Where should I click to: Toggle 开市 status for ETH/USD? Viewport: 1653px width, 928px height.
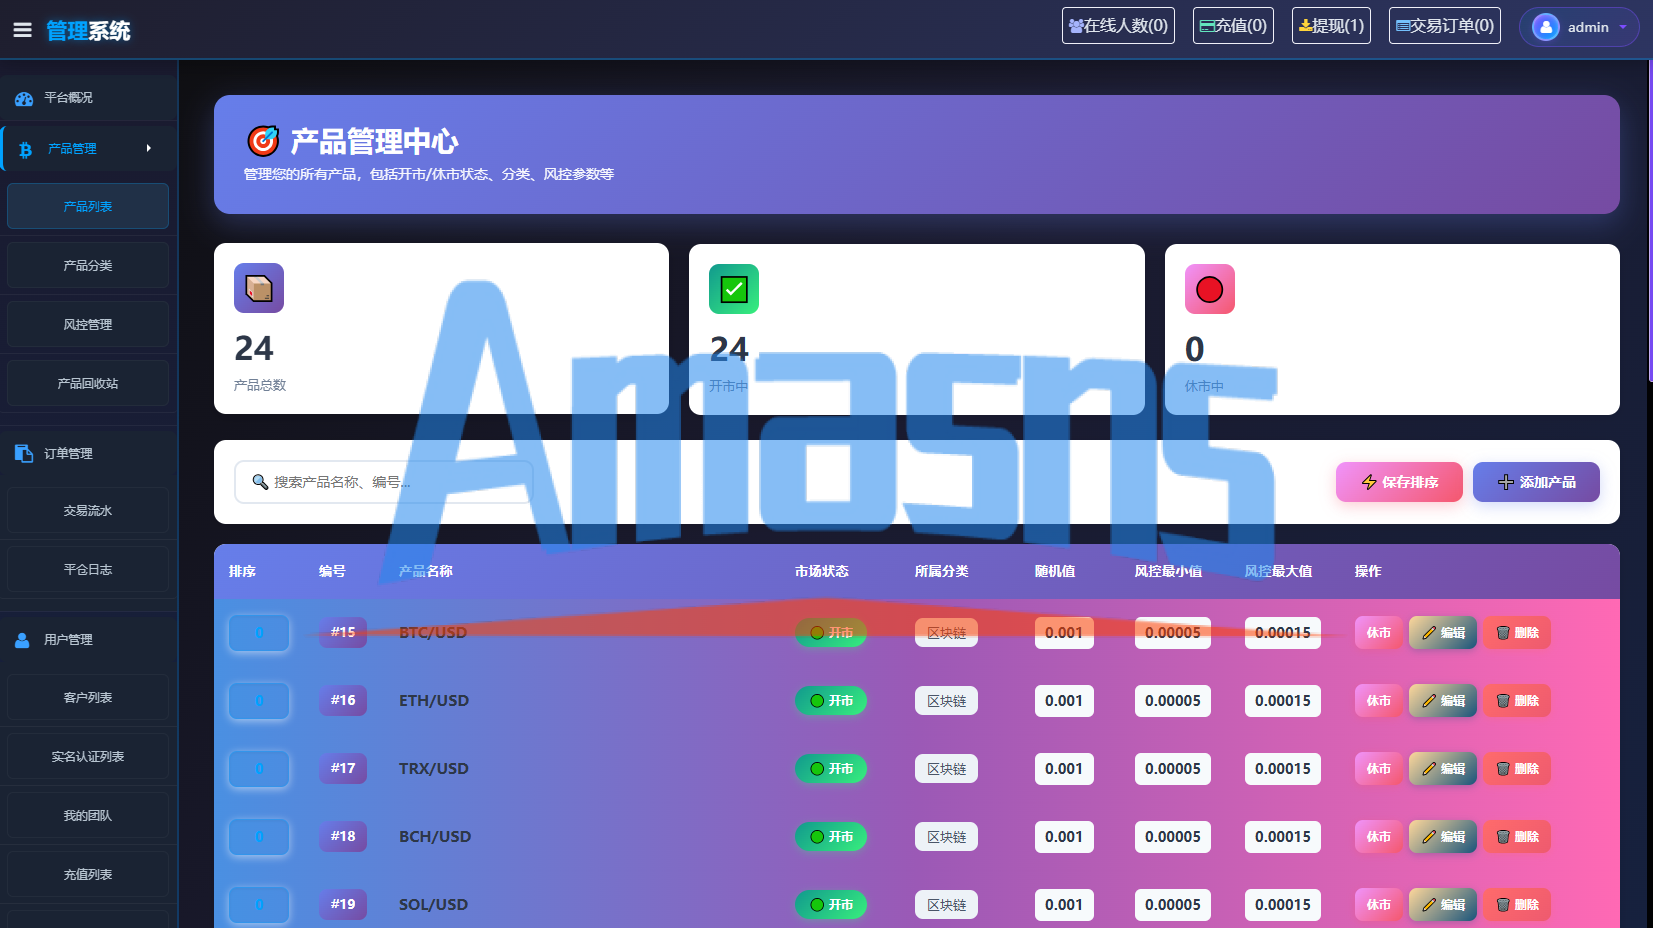click(x=831, y=701)
